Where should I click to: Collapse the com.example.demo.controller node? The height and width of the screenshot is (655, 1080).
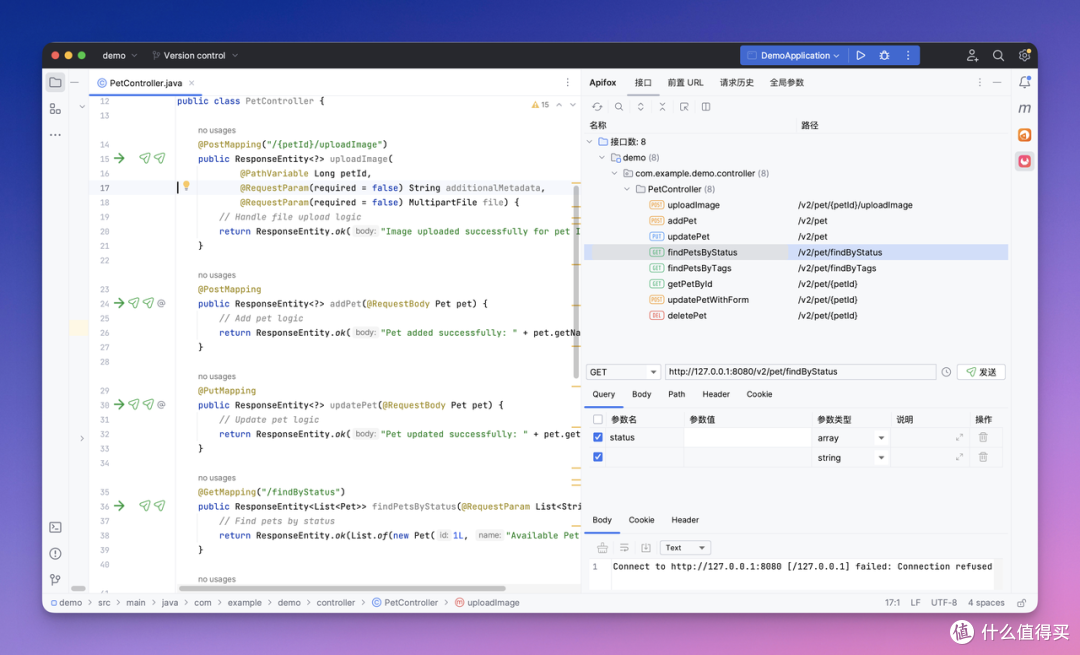[x=615, y=173]
